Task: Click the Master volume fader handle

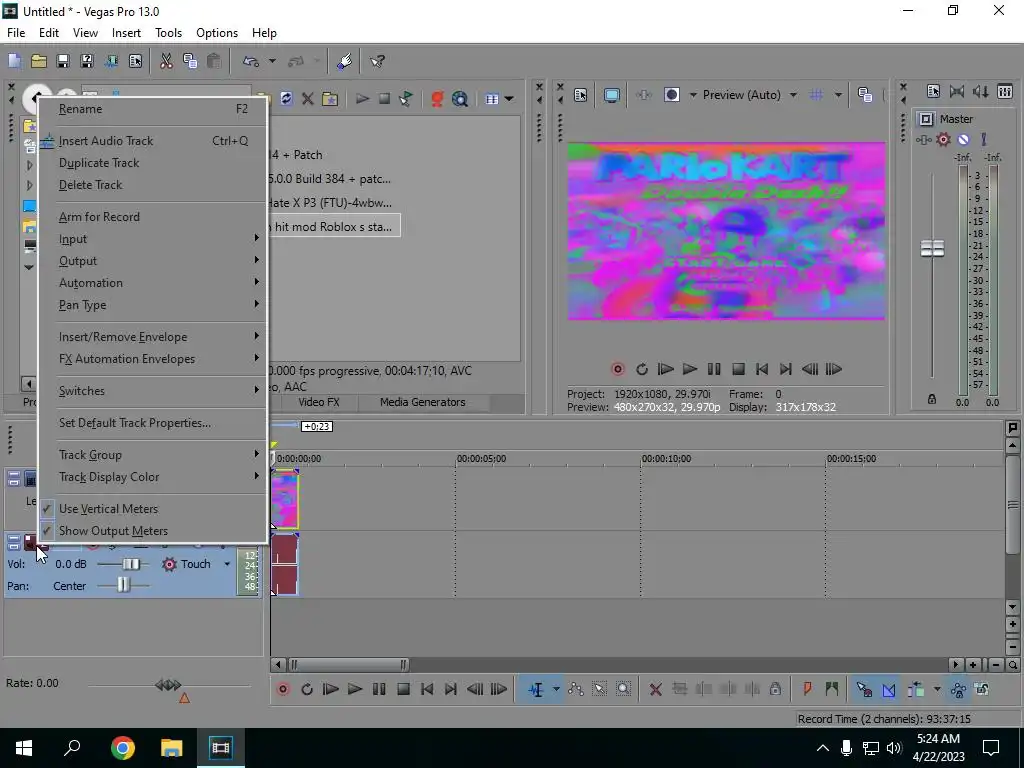Action: (932, 248)
